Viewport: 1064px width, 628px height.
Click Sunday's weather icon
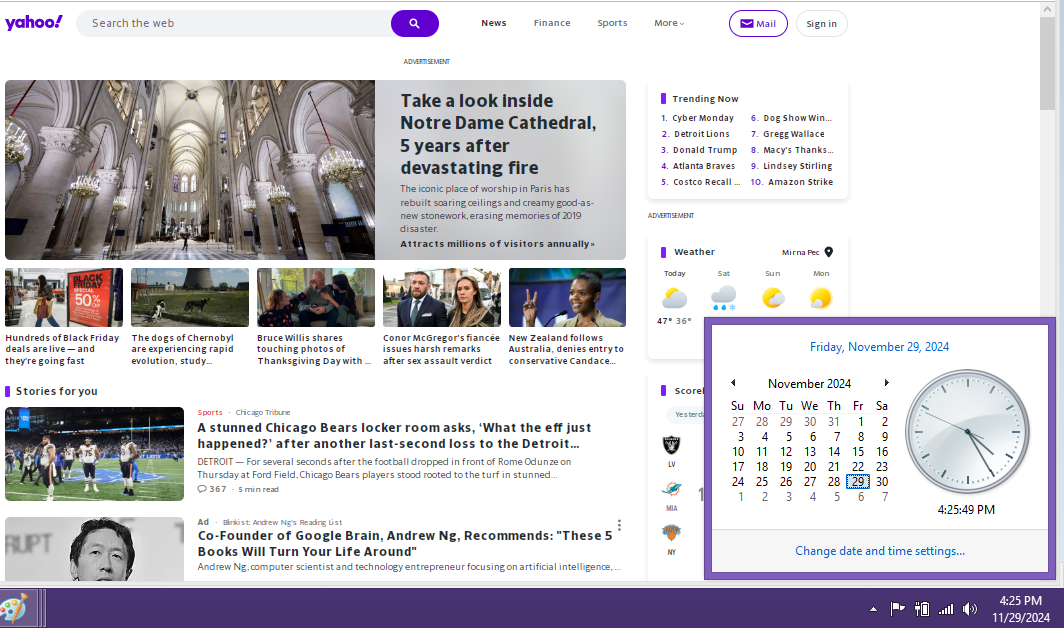click(x=773, y=298)
